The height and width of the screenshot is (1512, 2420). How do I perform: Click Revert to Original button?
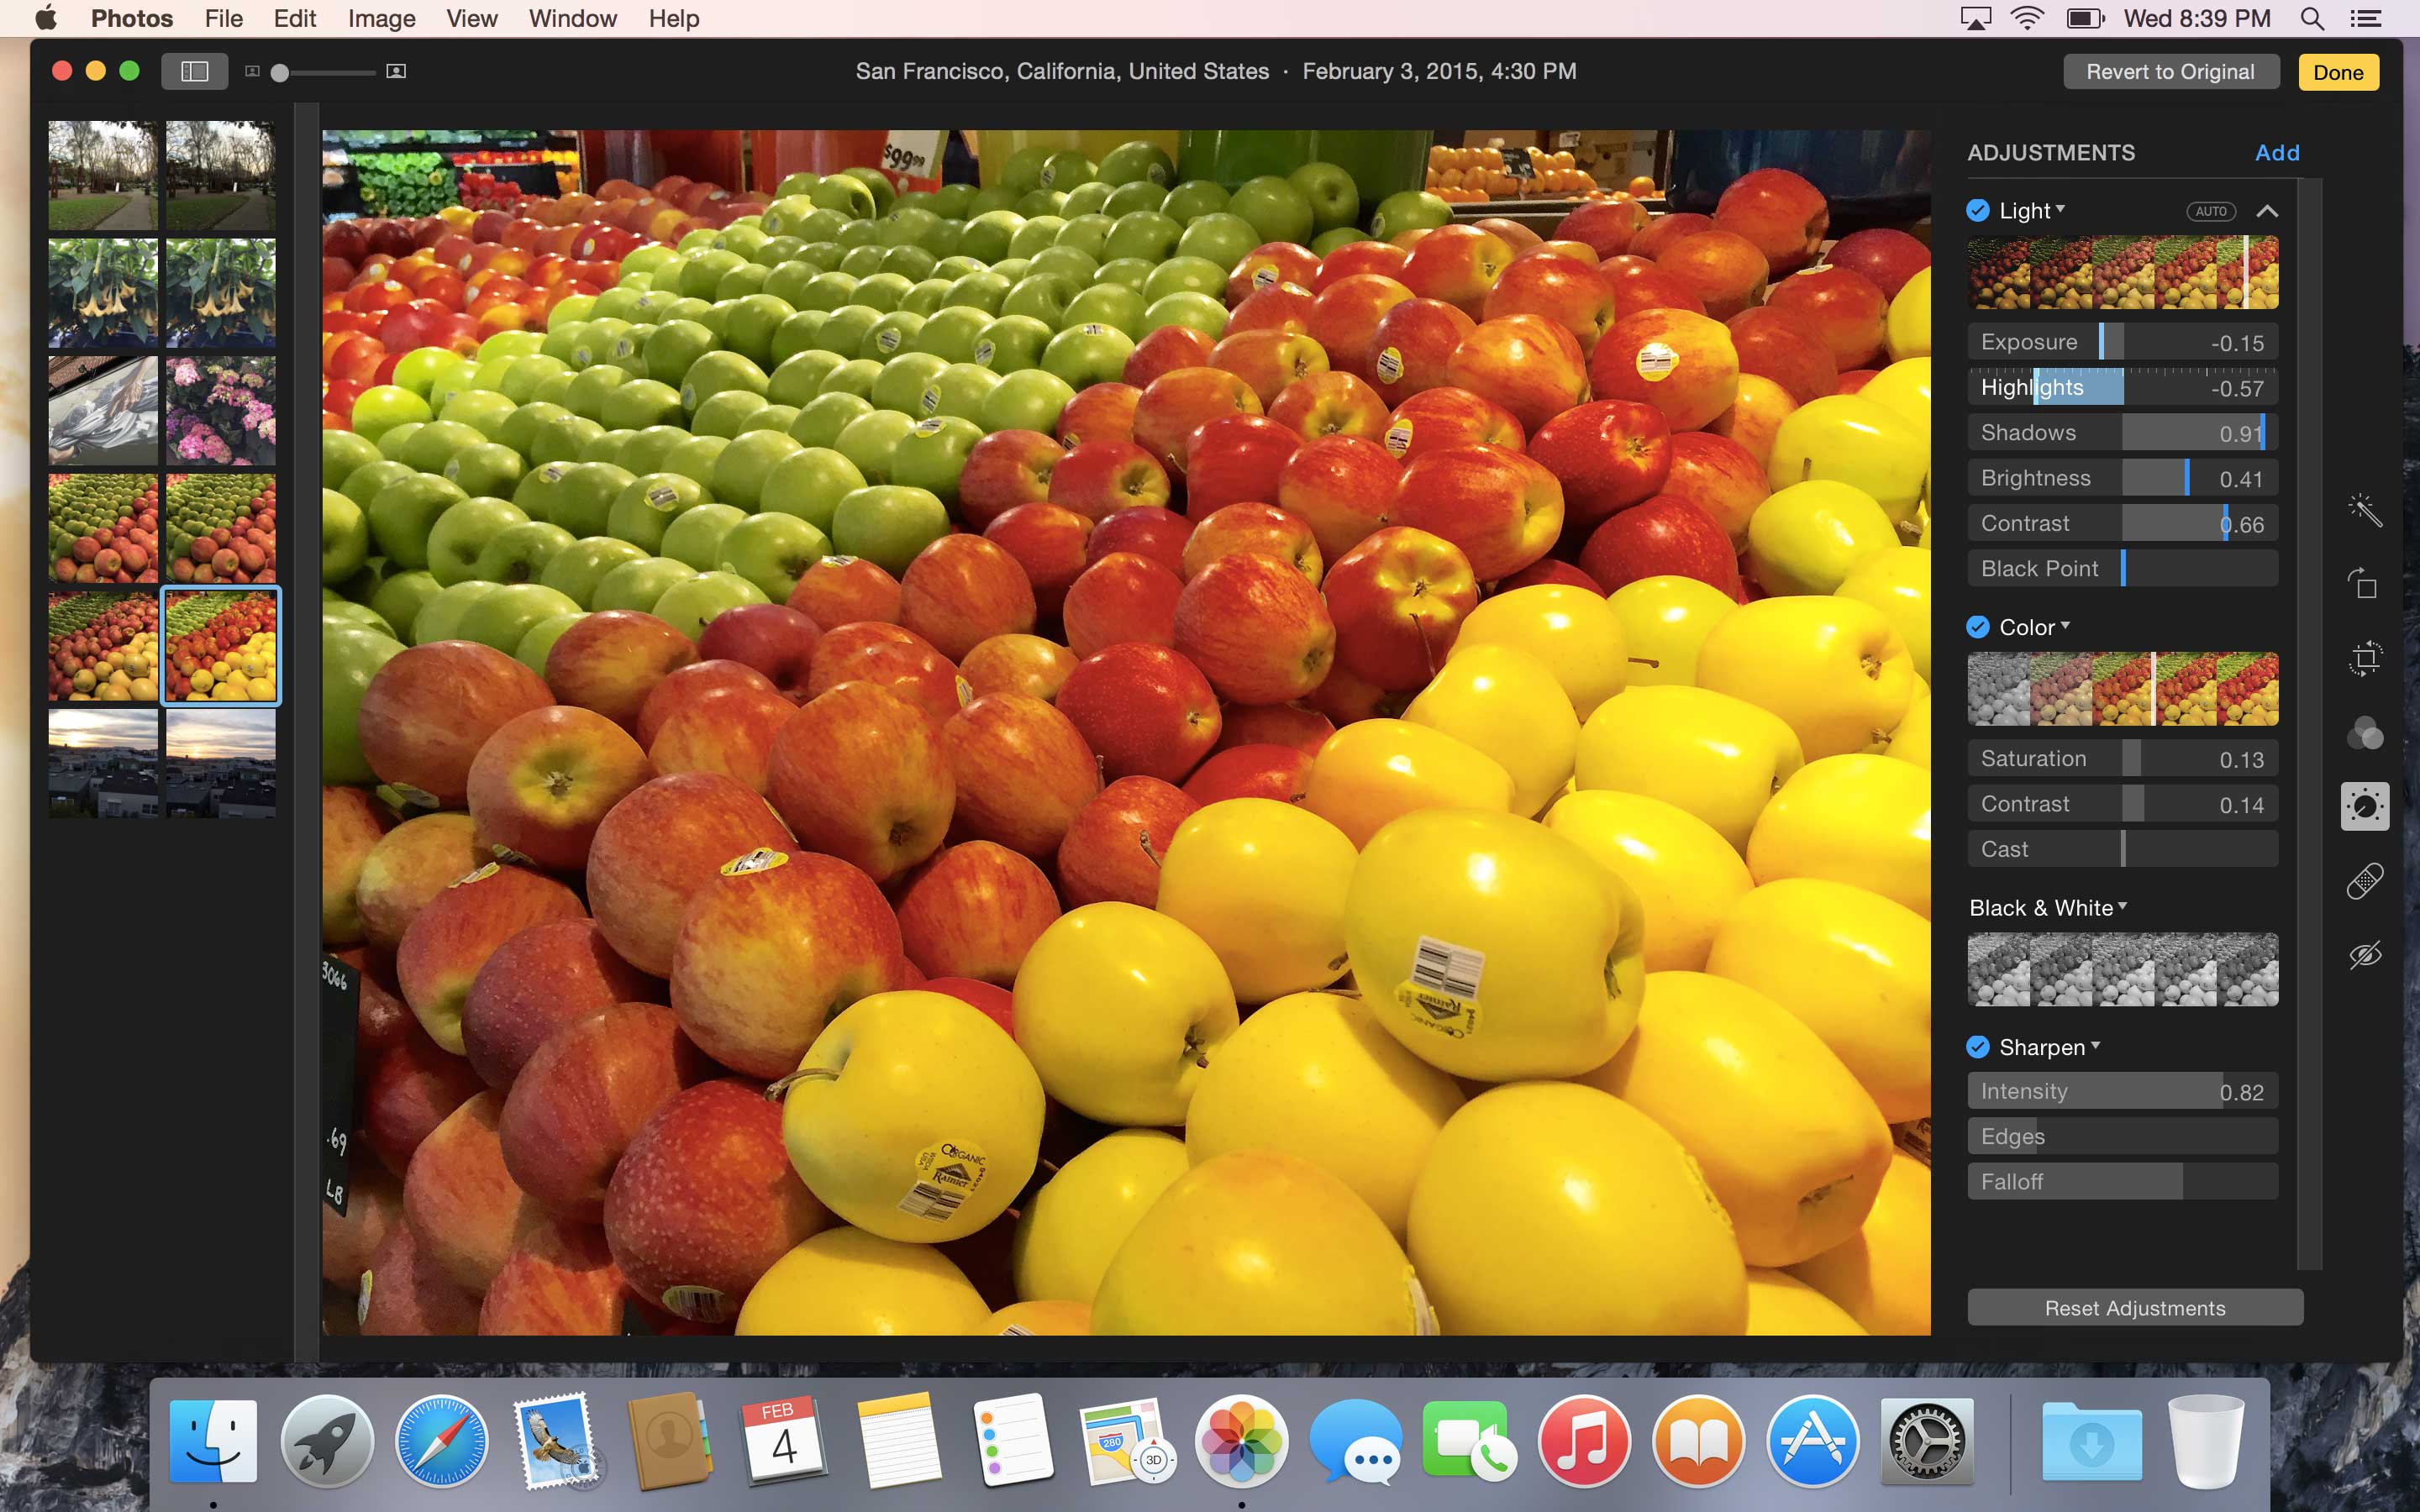2170,72
